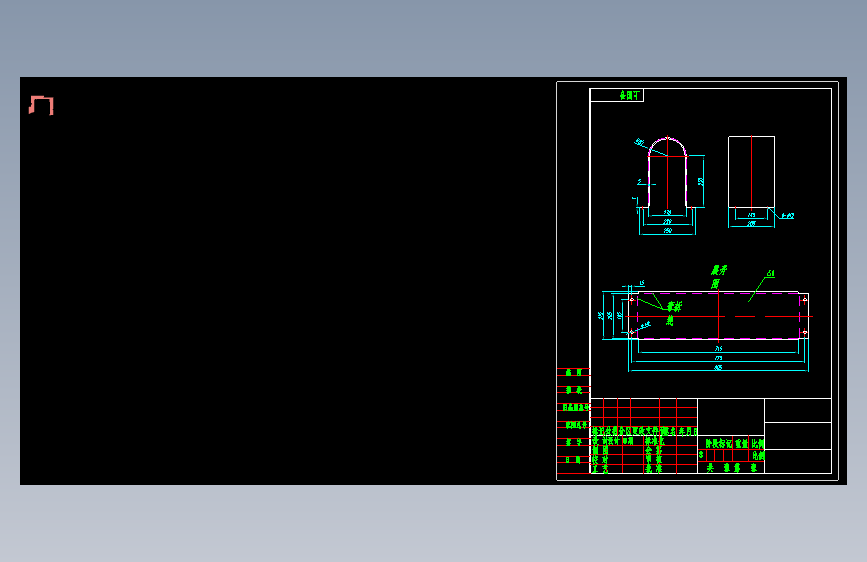Viewport: 867px width, 562px height.
Task: Click the green note text inside the plan view
Action: click(x=673, y=313)
